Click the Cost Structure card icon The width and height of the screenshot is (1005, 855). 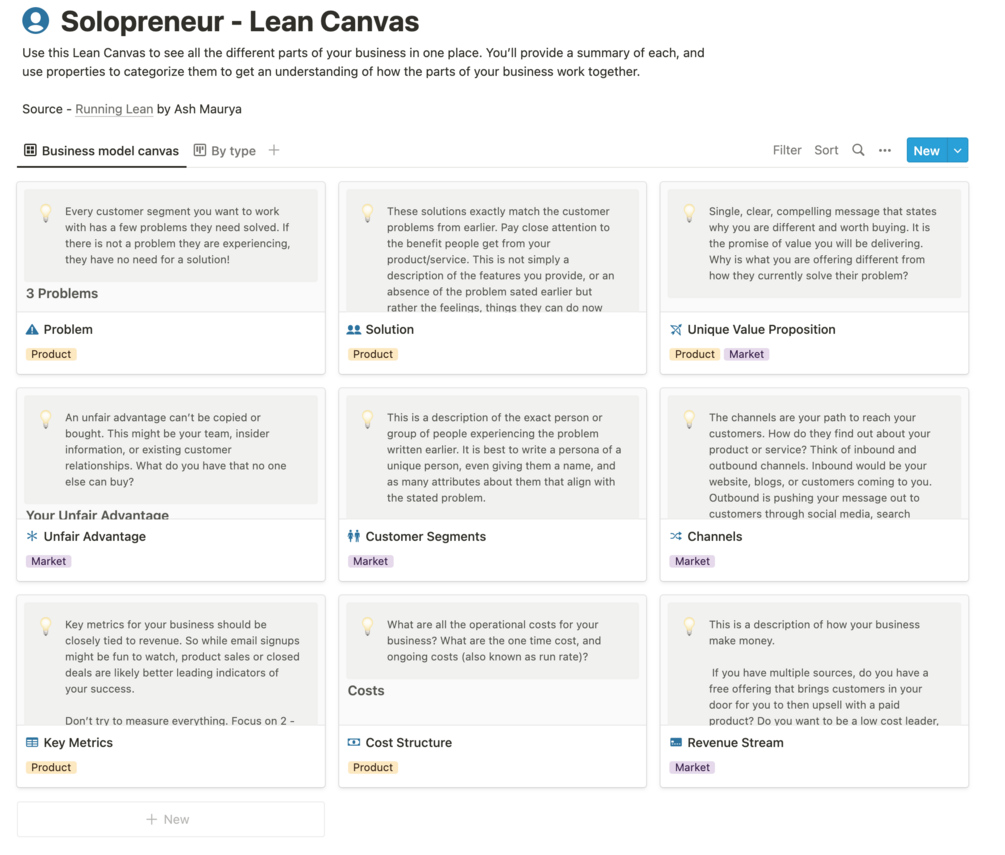[x=356, y=742]
